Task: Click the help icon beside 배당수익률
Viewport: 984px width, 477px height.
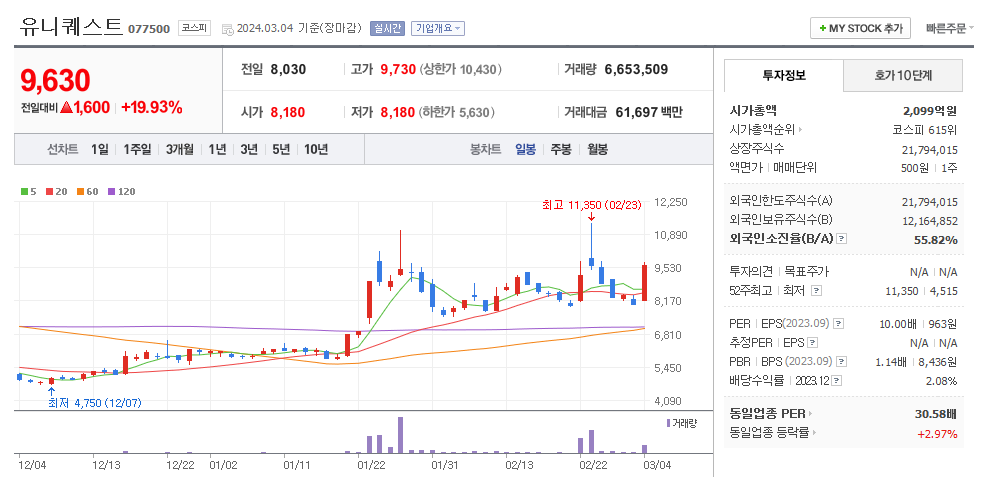Action: point(837,380)
